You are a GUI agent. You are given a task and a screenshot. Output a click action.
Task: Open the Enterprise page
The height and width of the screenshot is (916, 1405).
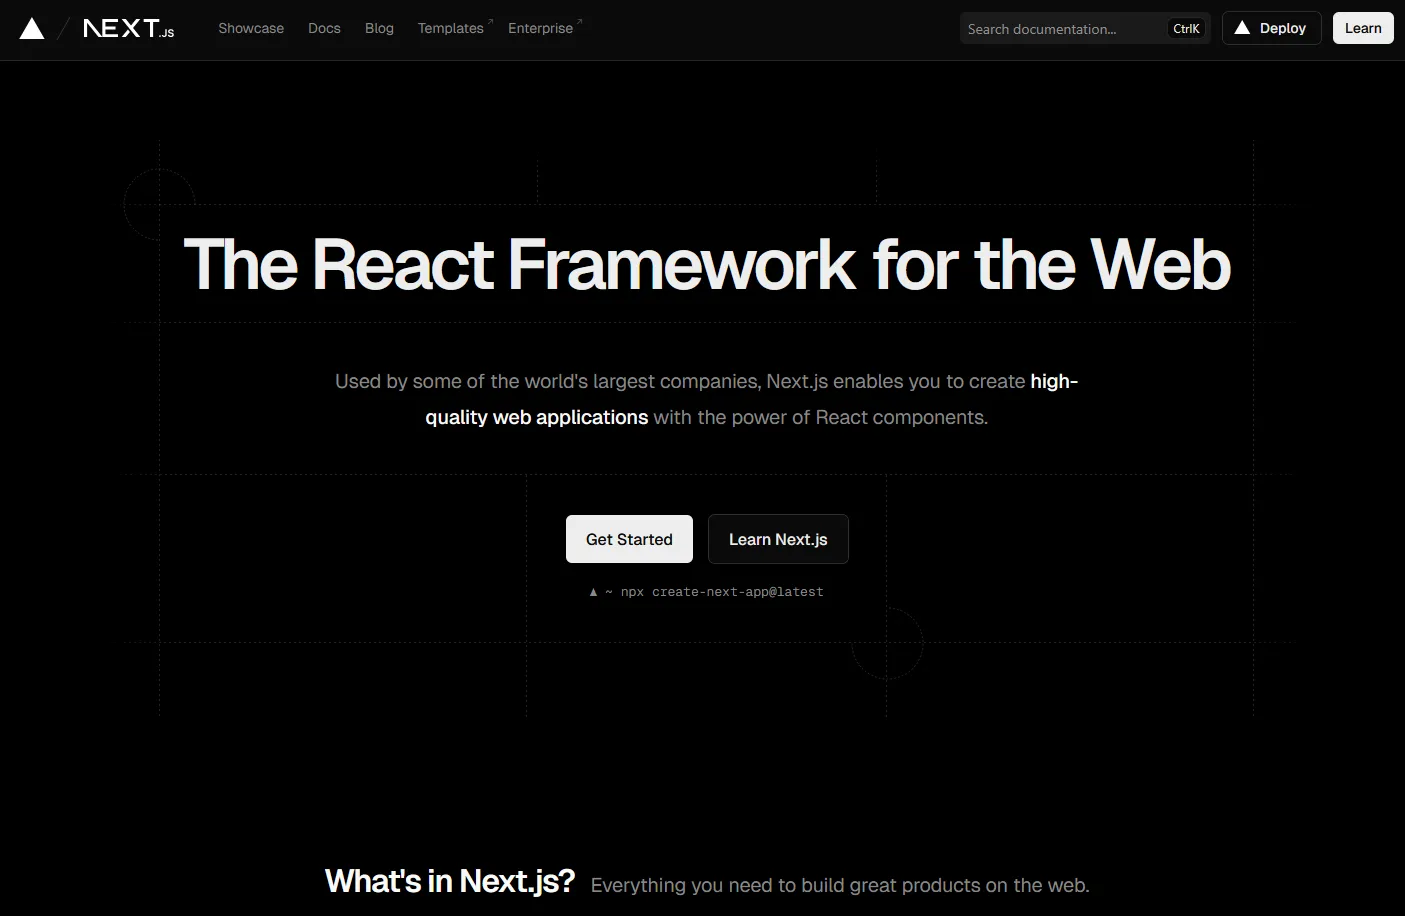pyautogui.click(x=540, y=28)
